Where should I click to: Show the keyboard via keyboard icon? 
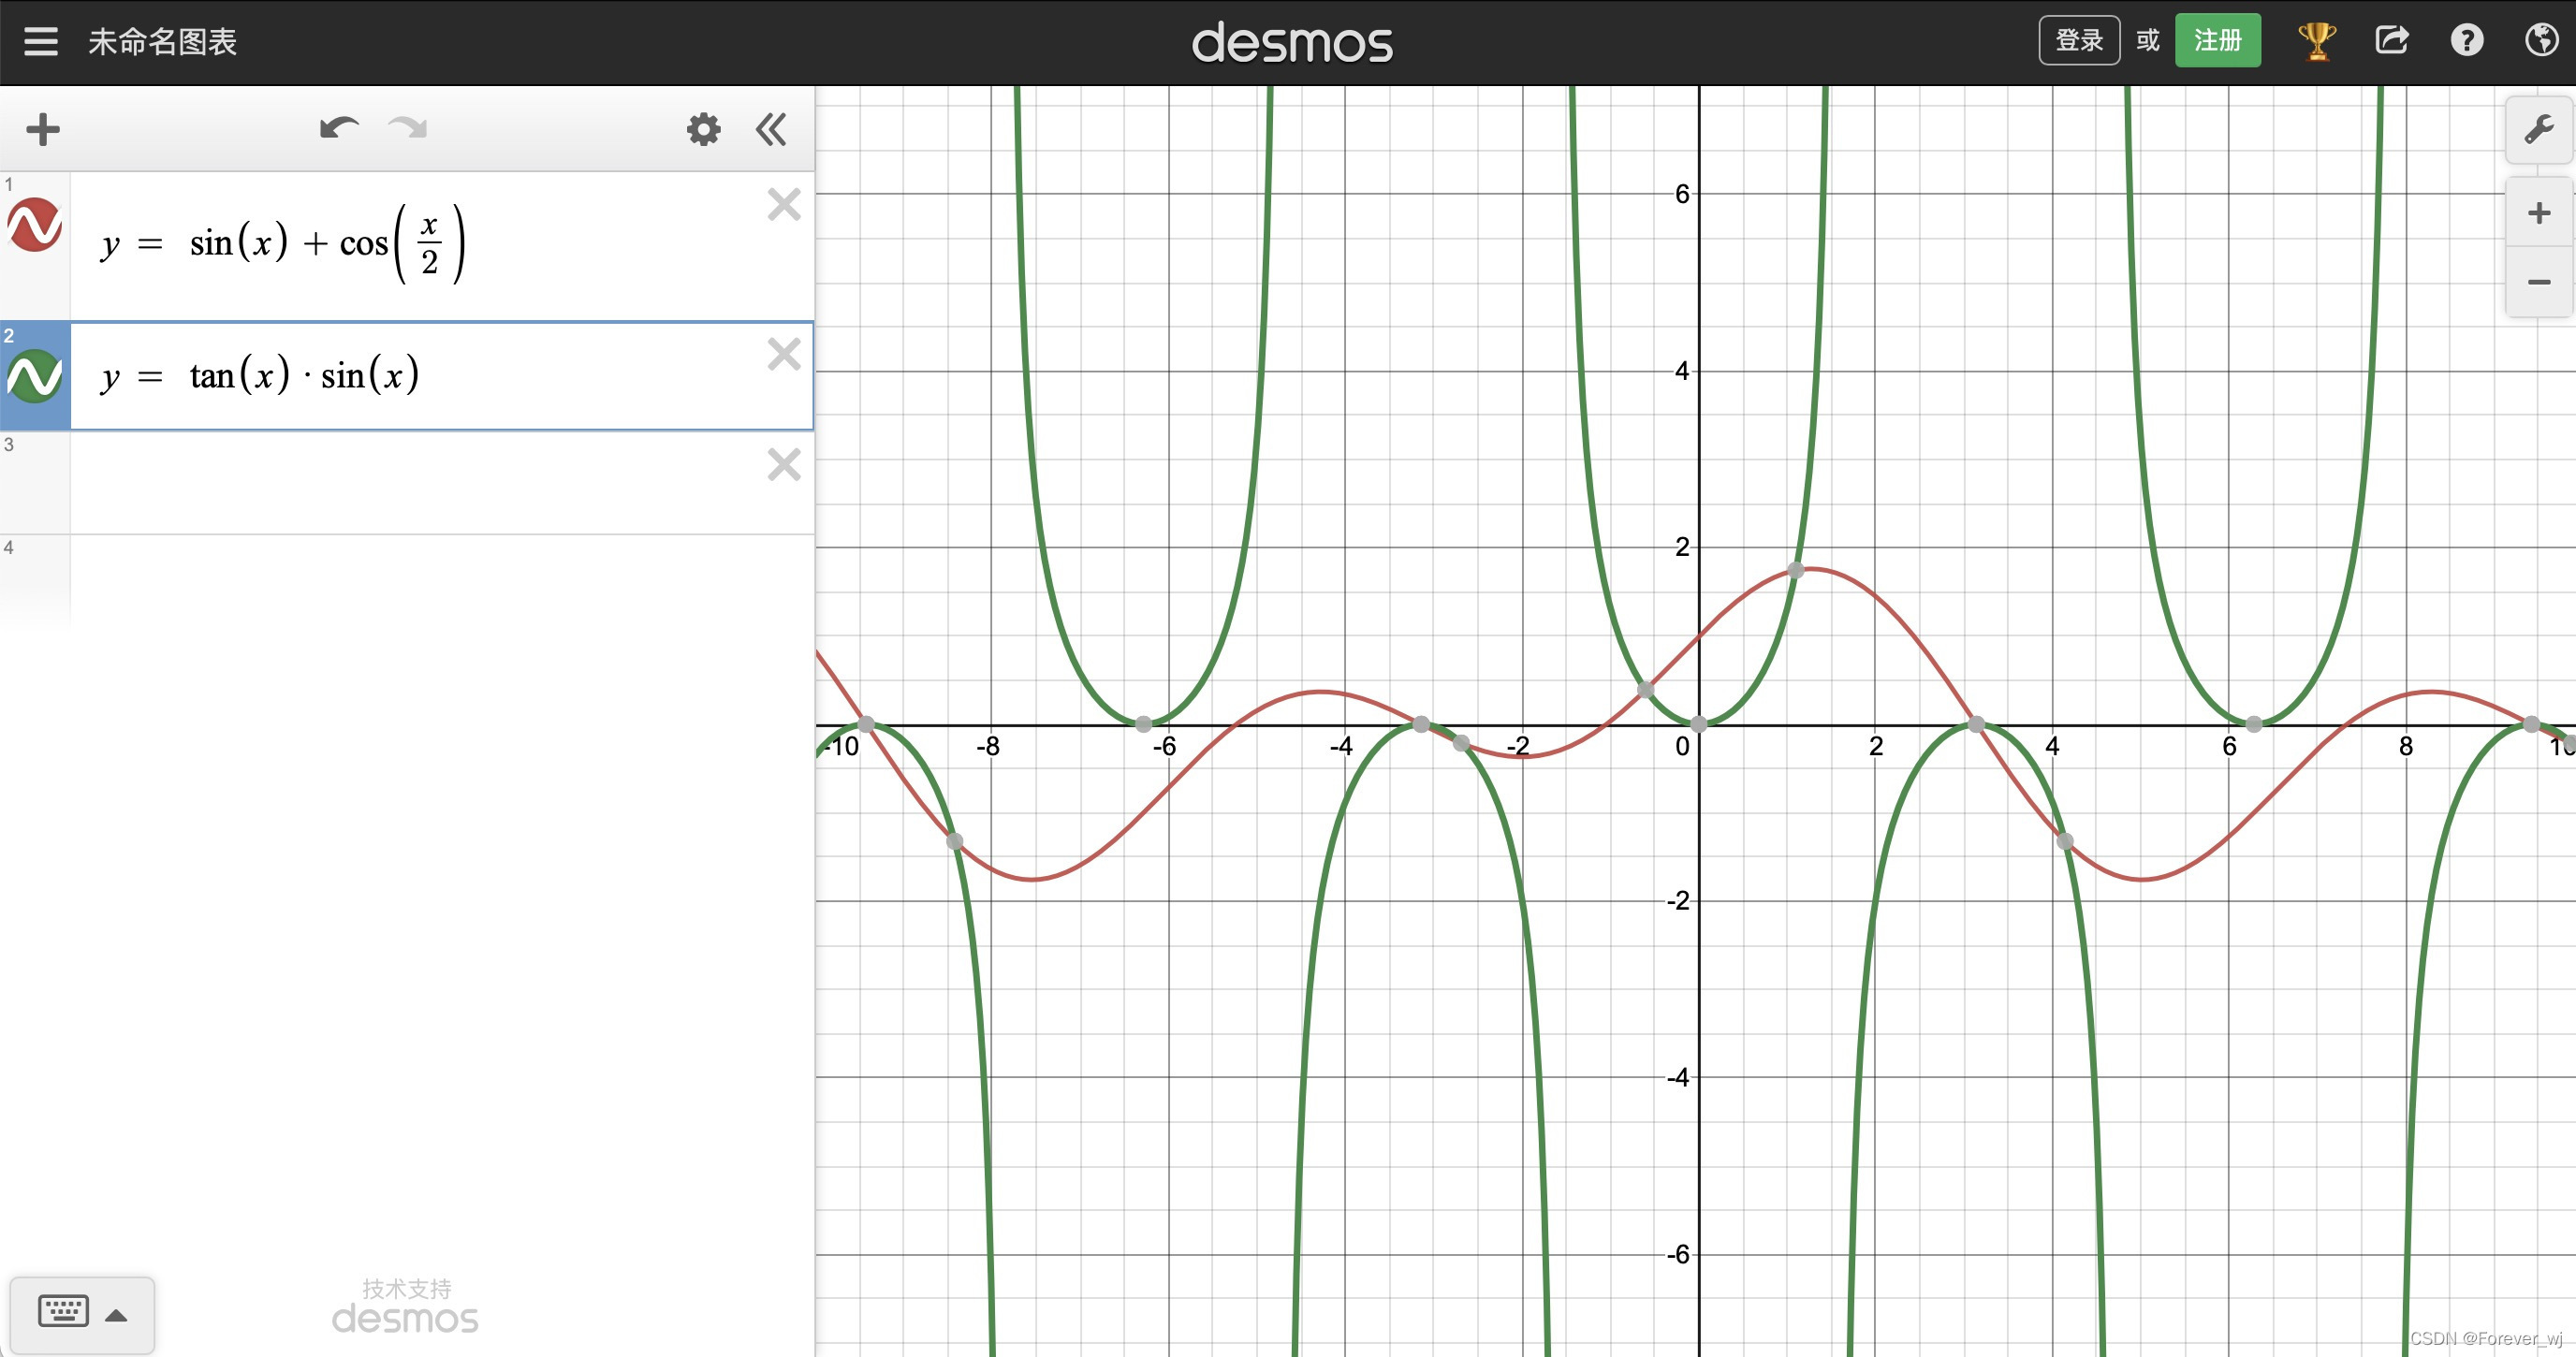[82, 1314]
